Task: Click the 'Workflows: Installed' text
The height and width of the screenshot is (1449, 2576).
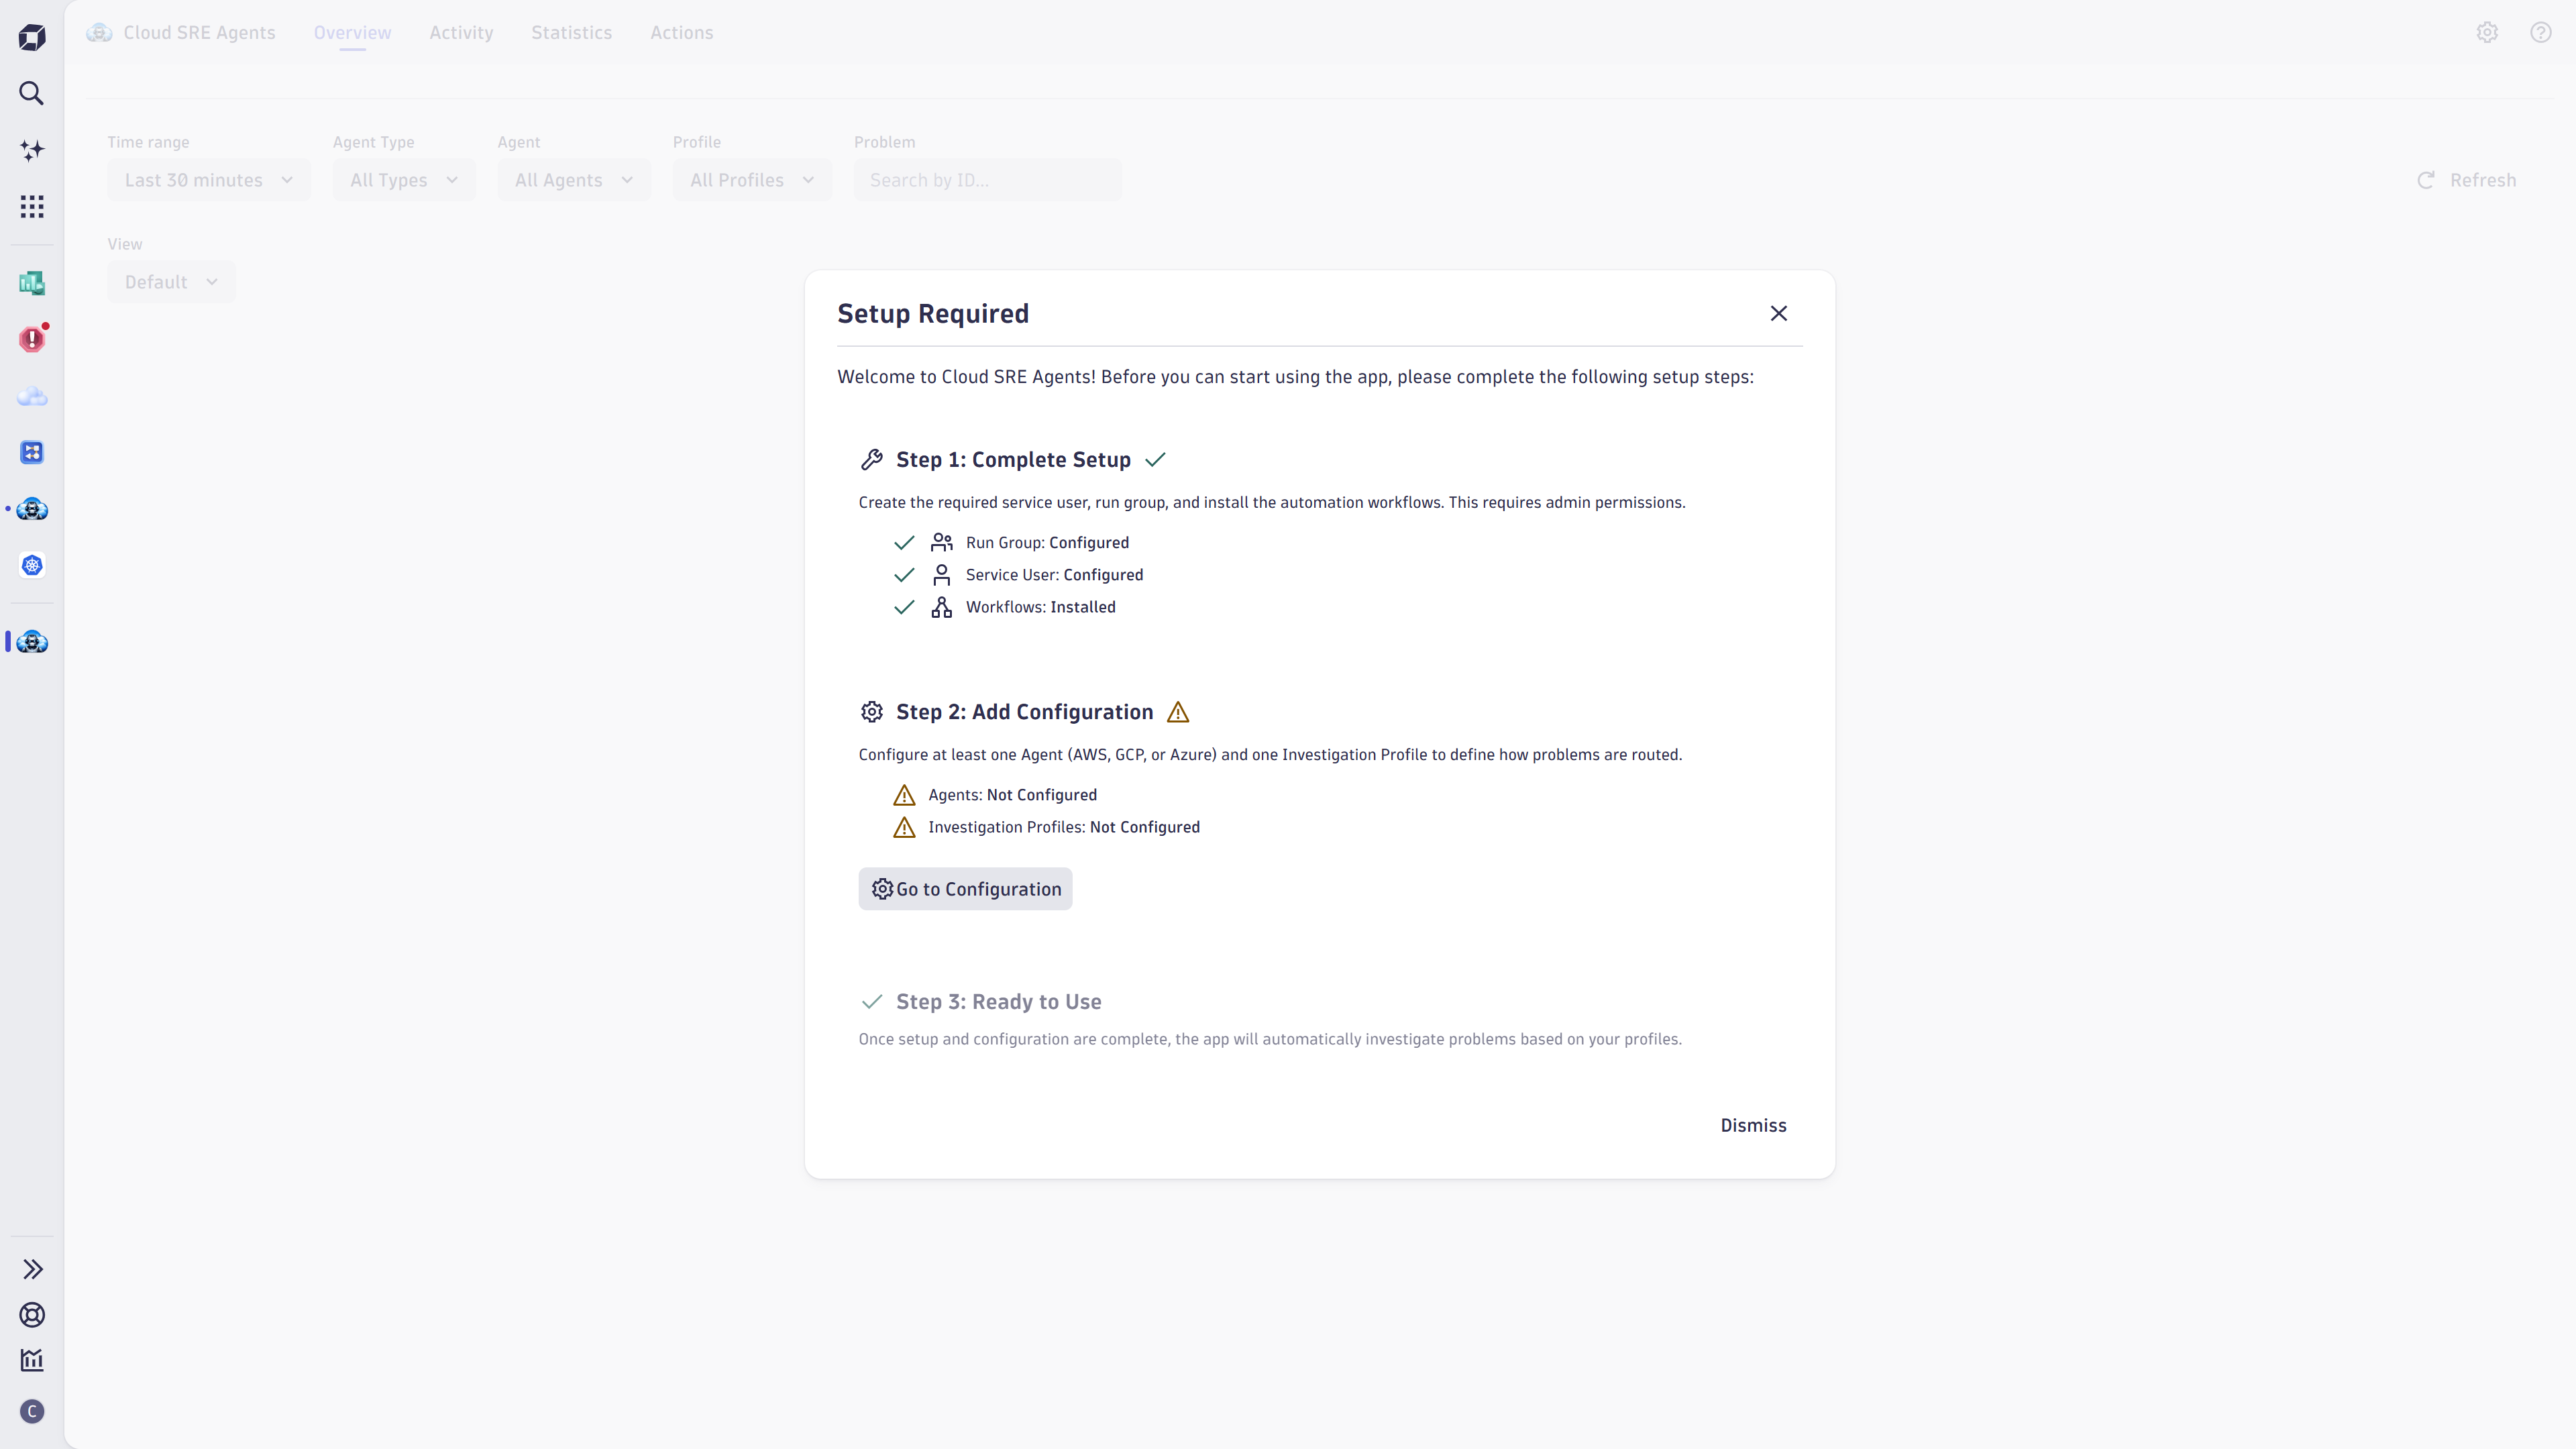Action: pos(1040,607)
